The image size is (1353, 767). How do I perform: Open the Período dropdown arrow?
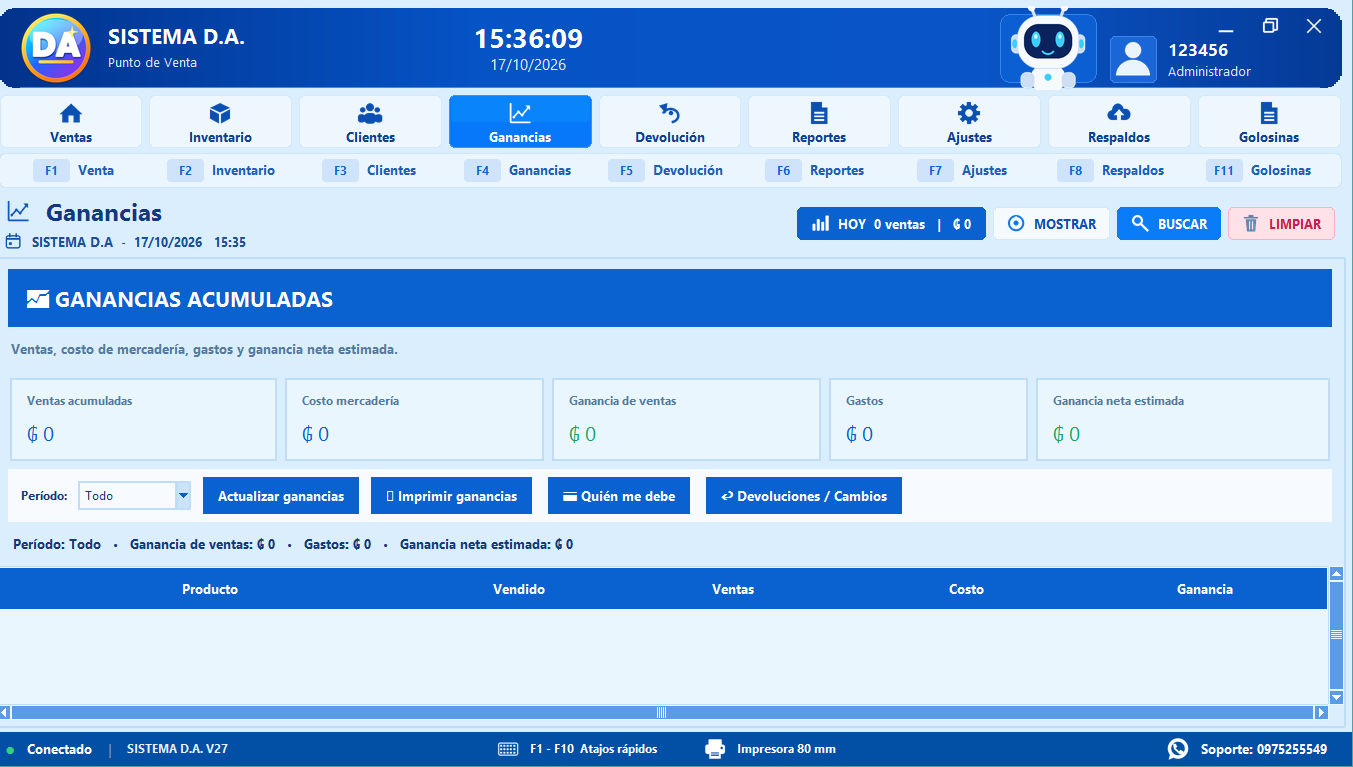(x=183, y=495)
